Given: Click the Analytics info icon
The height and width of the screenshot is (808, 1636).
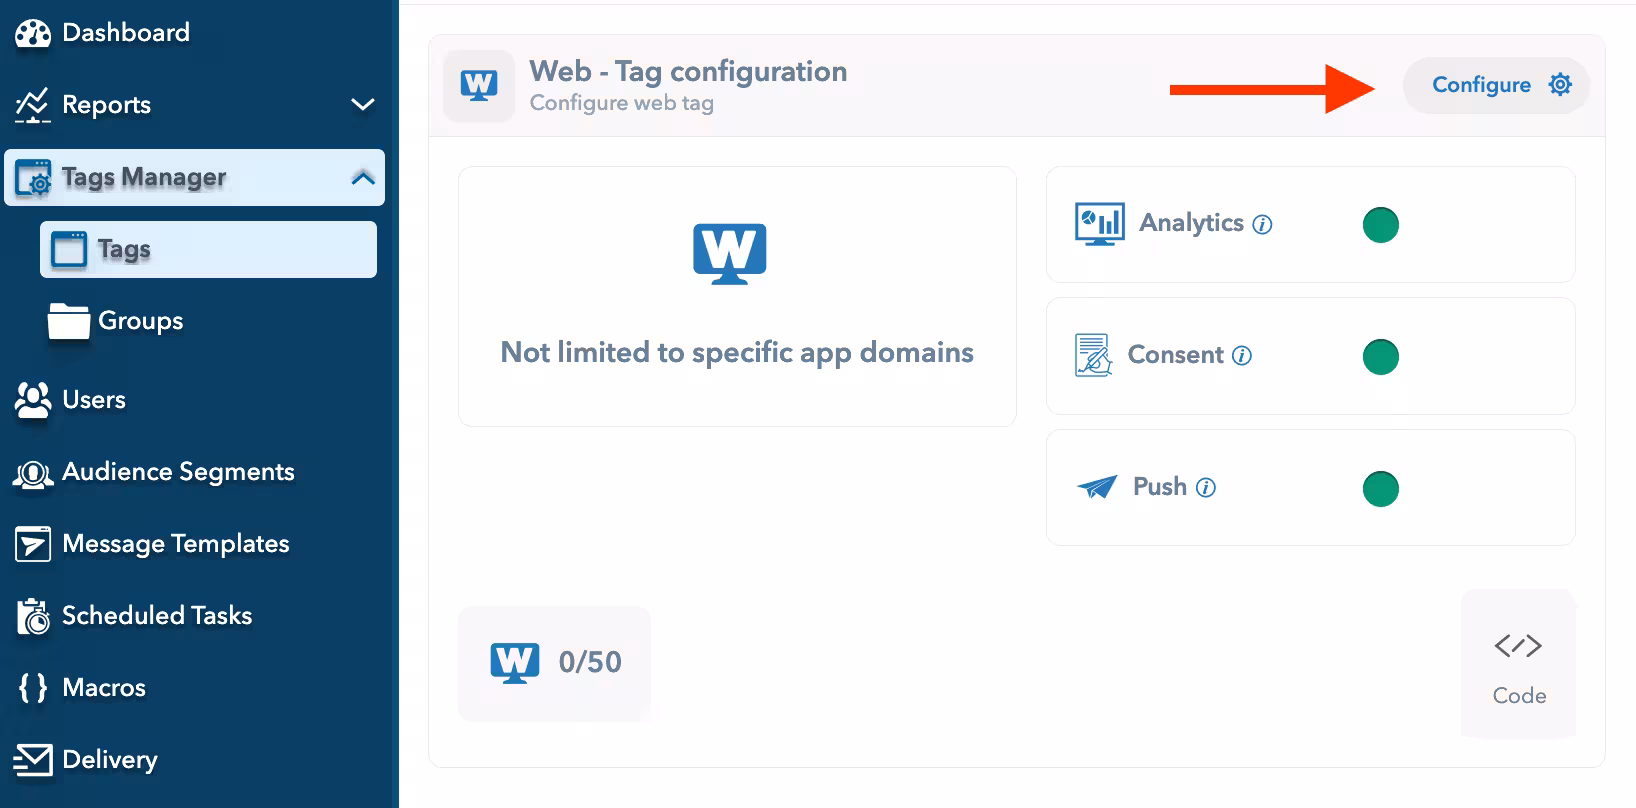Looking at the screenshot, I should pos(1263,225).
